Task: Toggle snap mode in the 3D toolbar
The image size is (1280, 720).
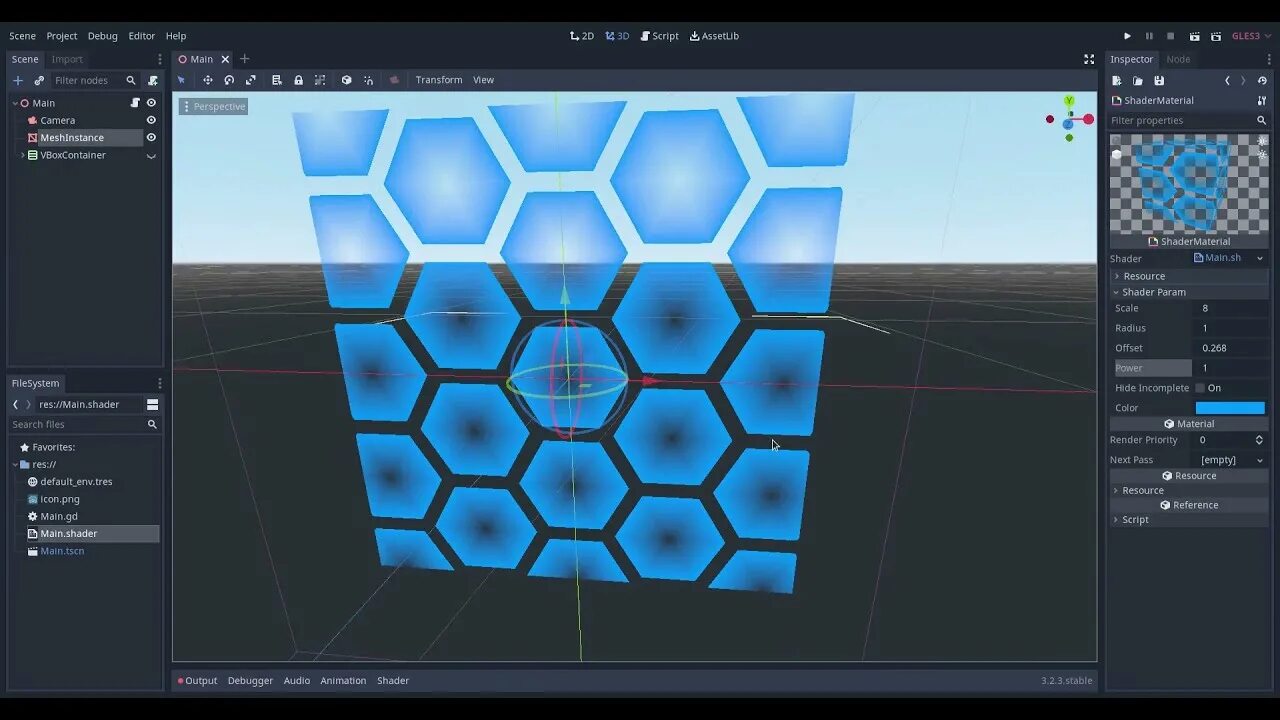Action: (368, 80)
